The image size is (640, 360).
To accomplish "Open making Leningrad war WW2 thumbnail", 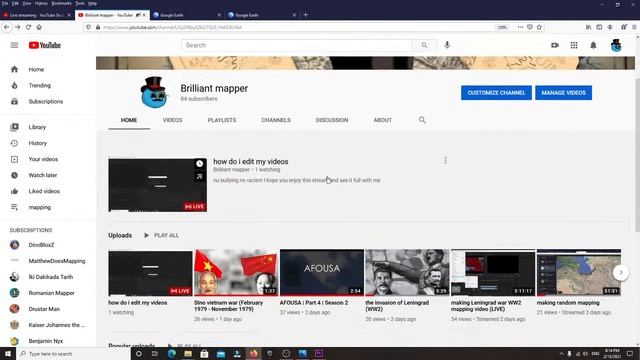I will pos(493,273).
